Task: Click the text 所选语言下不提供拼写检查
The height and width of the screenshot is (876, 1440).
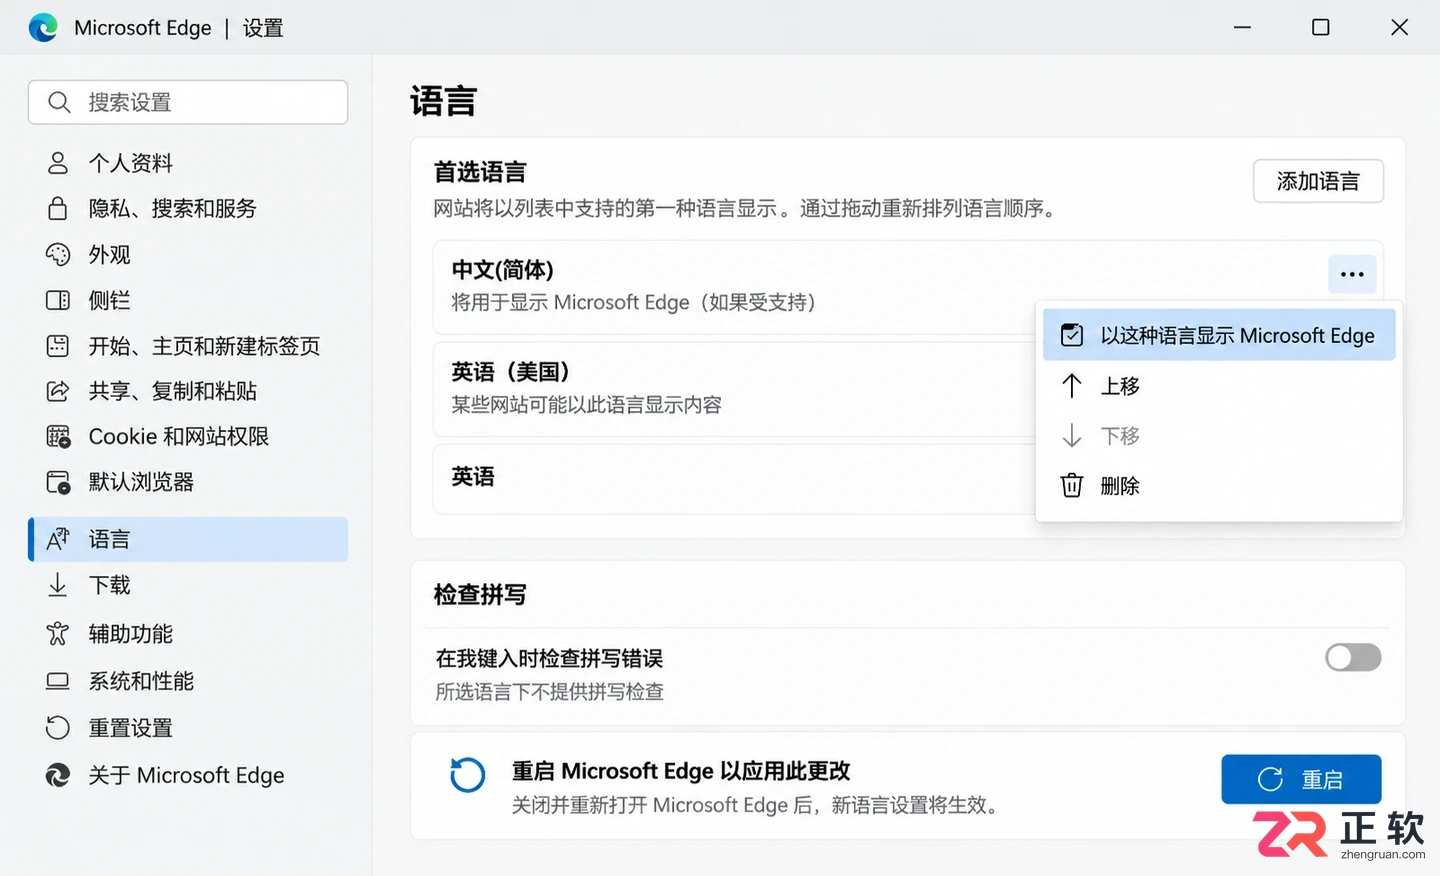Action: point(550,691)
